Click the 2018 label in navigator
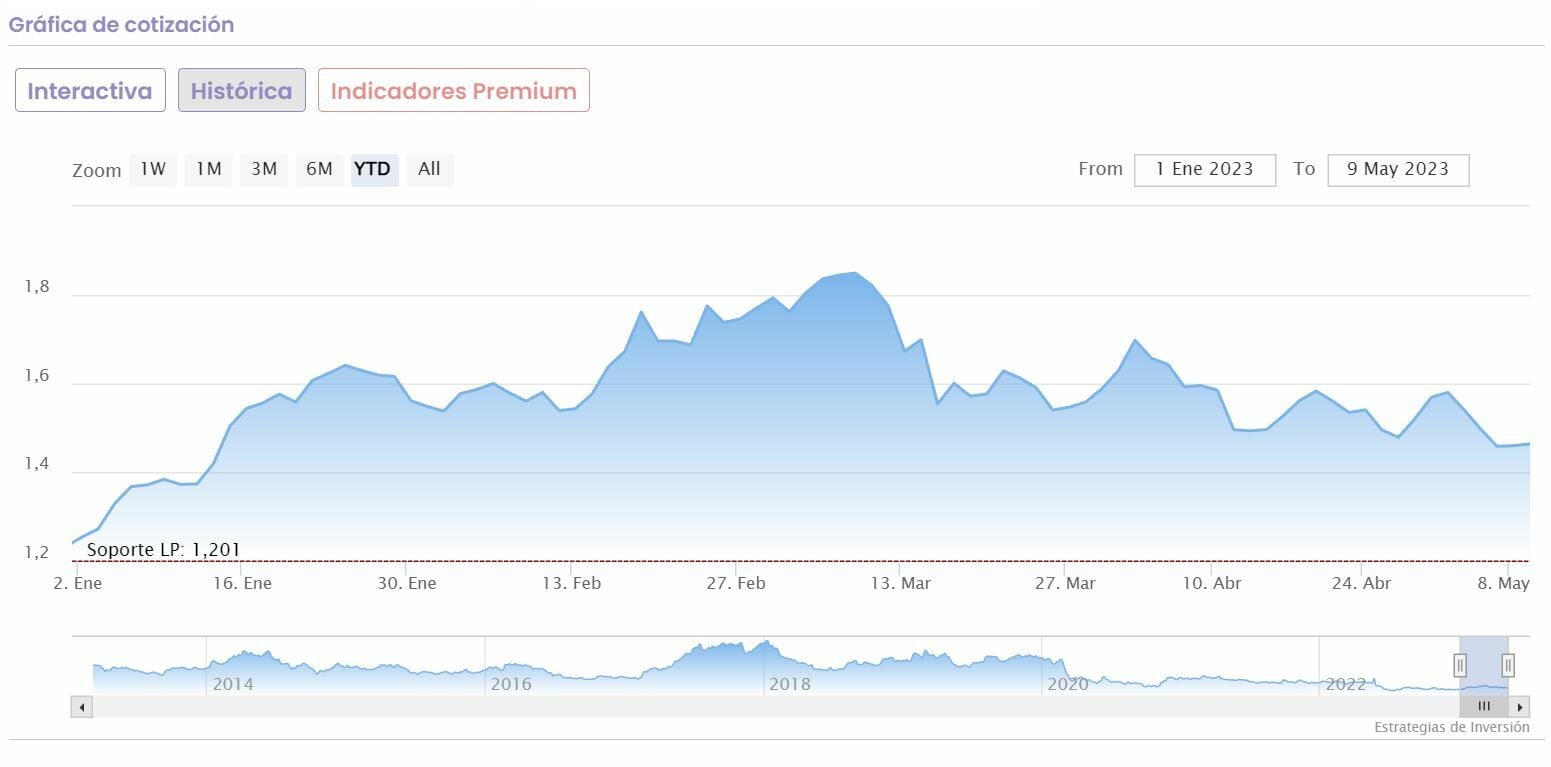This screenshot has width=1551, height=767. point(790,685)
